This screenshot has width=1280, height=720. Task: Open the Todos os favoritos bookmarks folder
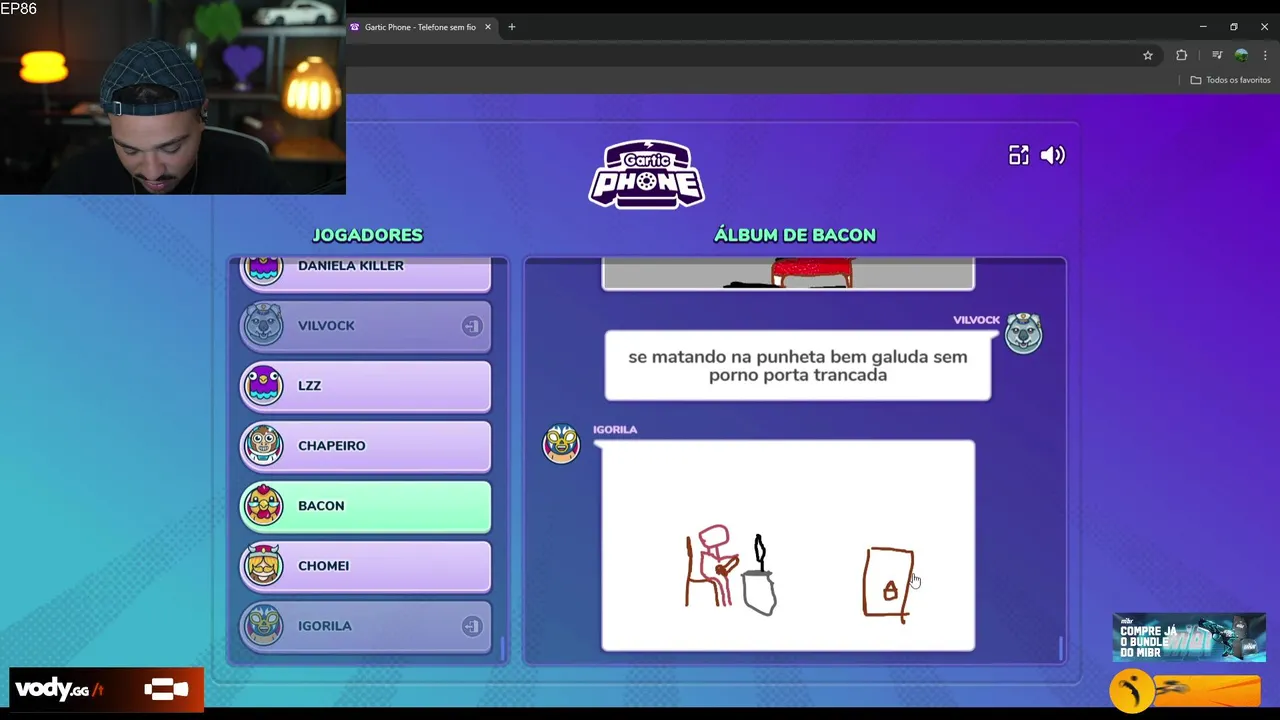click(x=1230, y=80)
